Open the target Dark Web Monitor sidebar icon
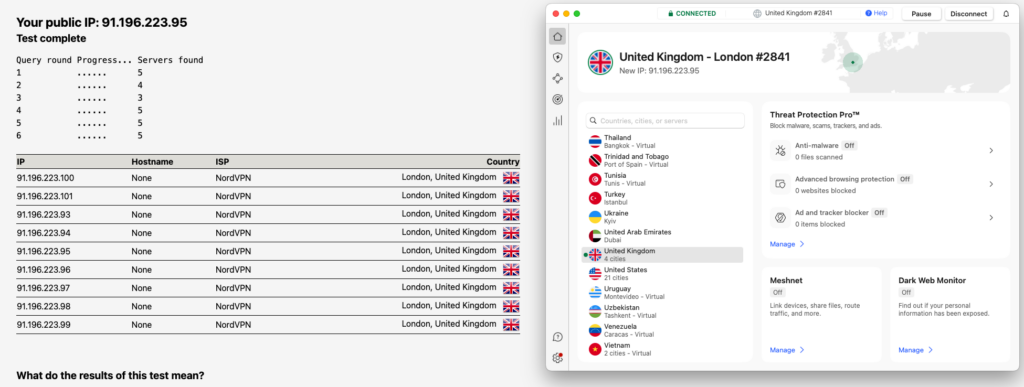The width and height of the screenshot is (1024, 387). click(x=557, y=99)
